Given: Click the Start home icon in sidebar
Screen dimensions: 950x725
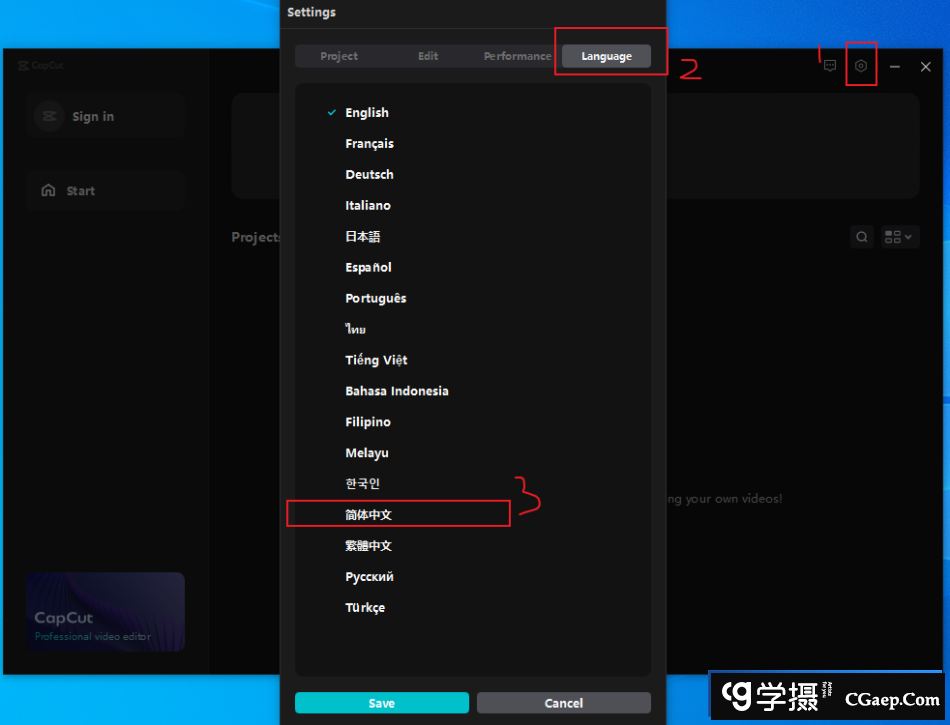Looking at the screenshot, I should 48,190.
